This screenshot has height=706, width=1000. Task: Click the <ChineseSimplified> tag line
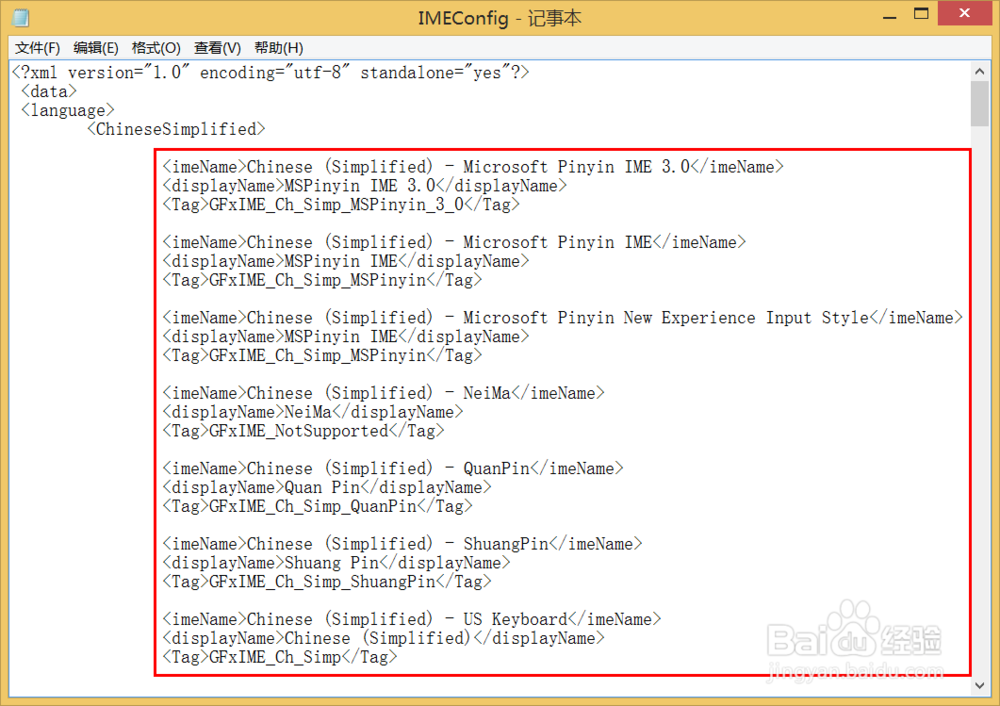[176, 129]
